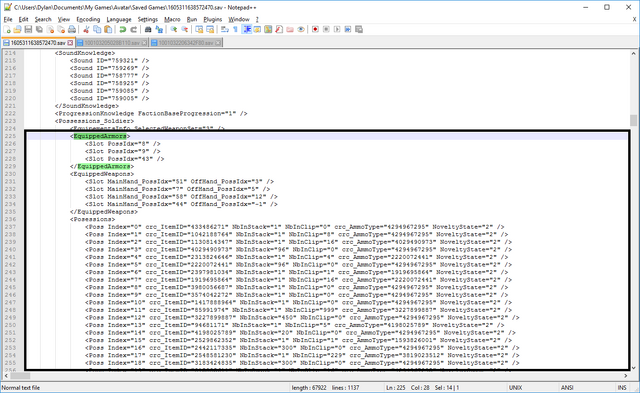Run macro multiple times toolbar icon
Screen dimensions: 640x393
[348, 29]
